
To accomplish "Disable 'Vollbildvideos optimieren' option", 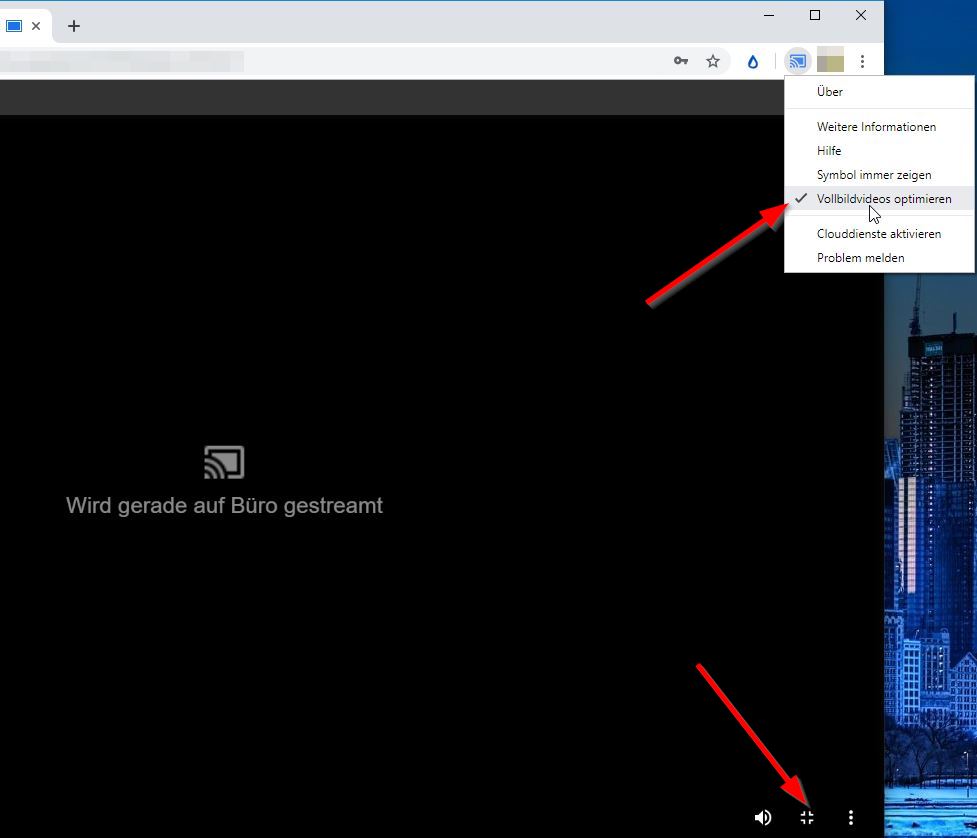I will point(883,199).
